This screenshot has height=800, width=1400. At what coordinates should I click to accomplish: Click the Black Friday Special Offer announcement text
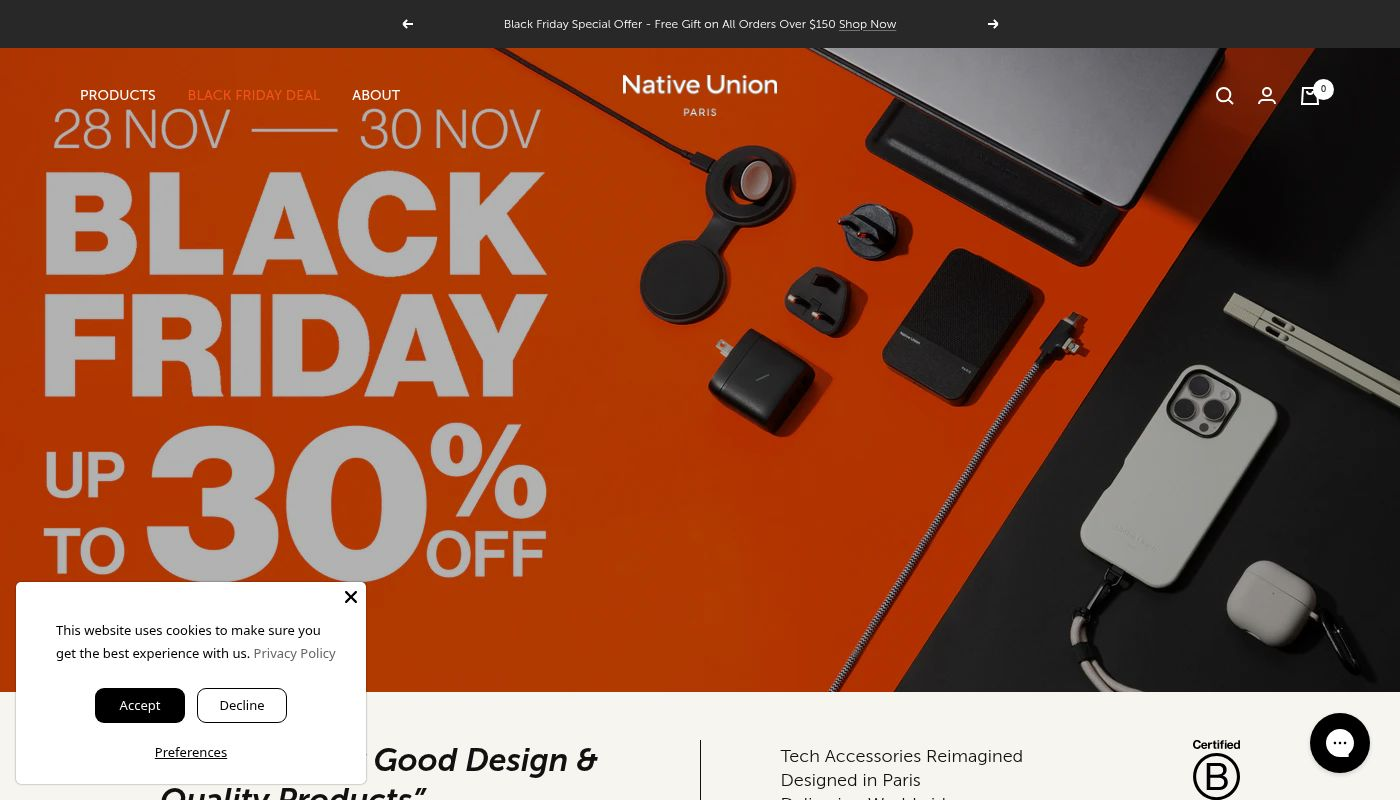tap(669, 24)
